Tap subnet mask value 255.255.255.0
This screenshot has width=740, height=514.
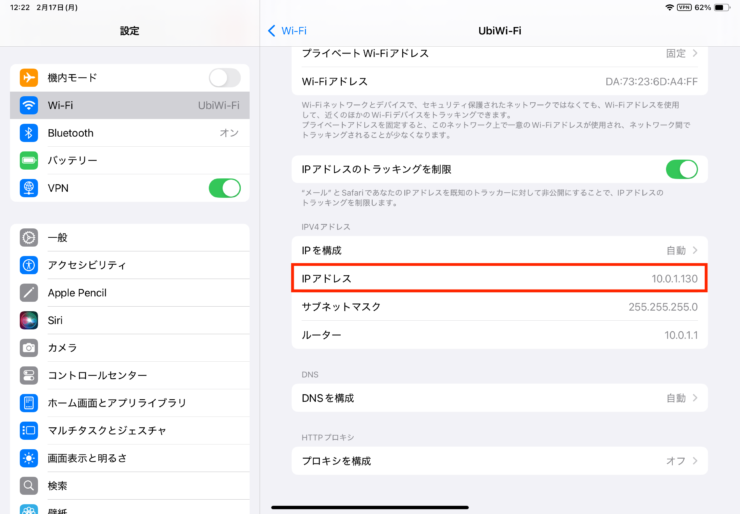663,307
